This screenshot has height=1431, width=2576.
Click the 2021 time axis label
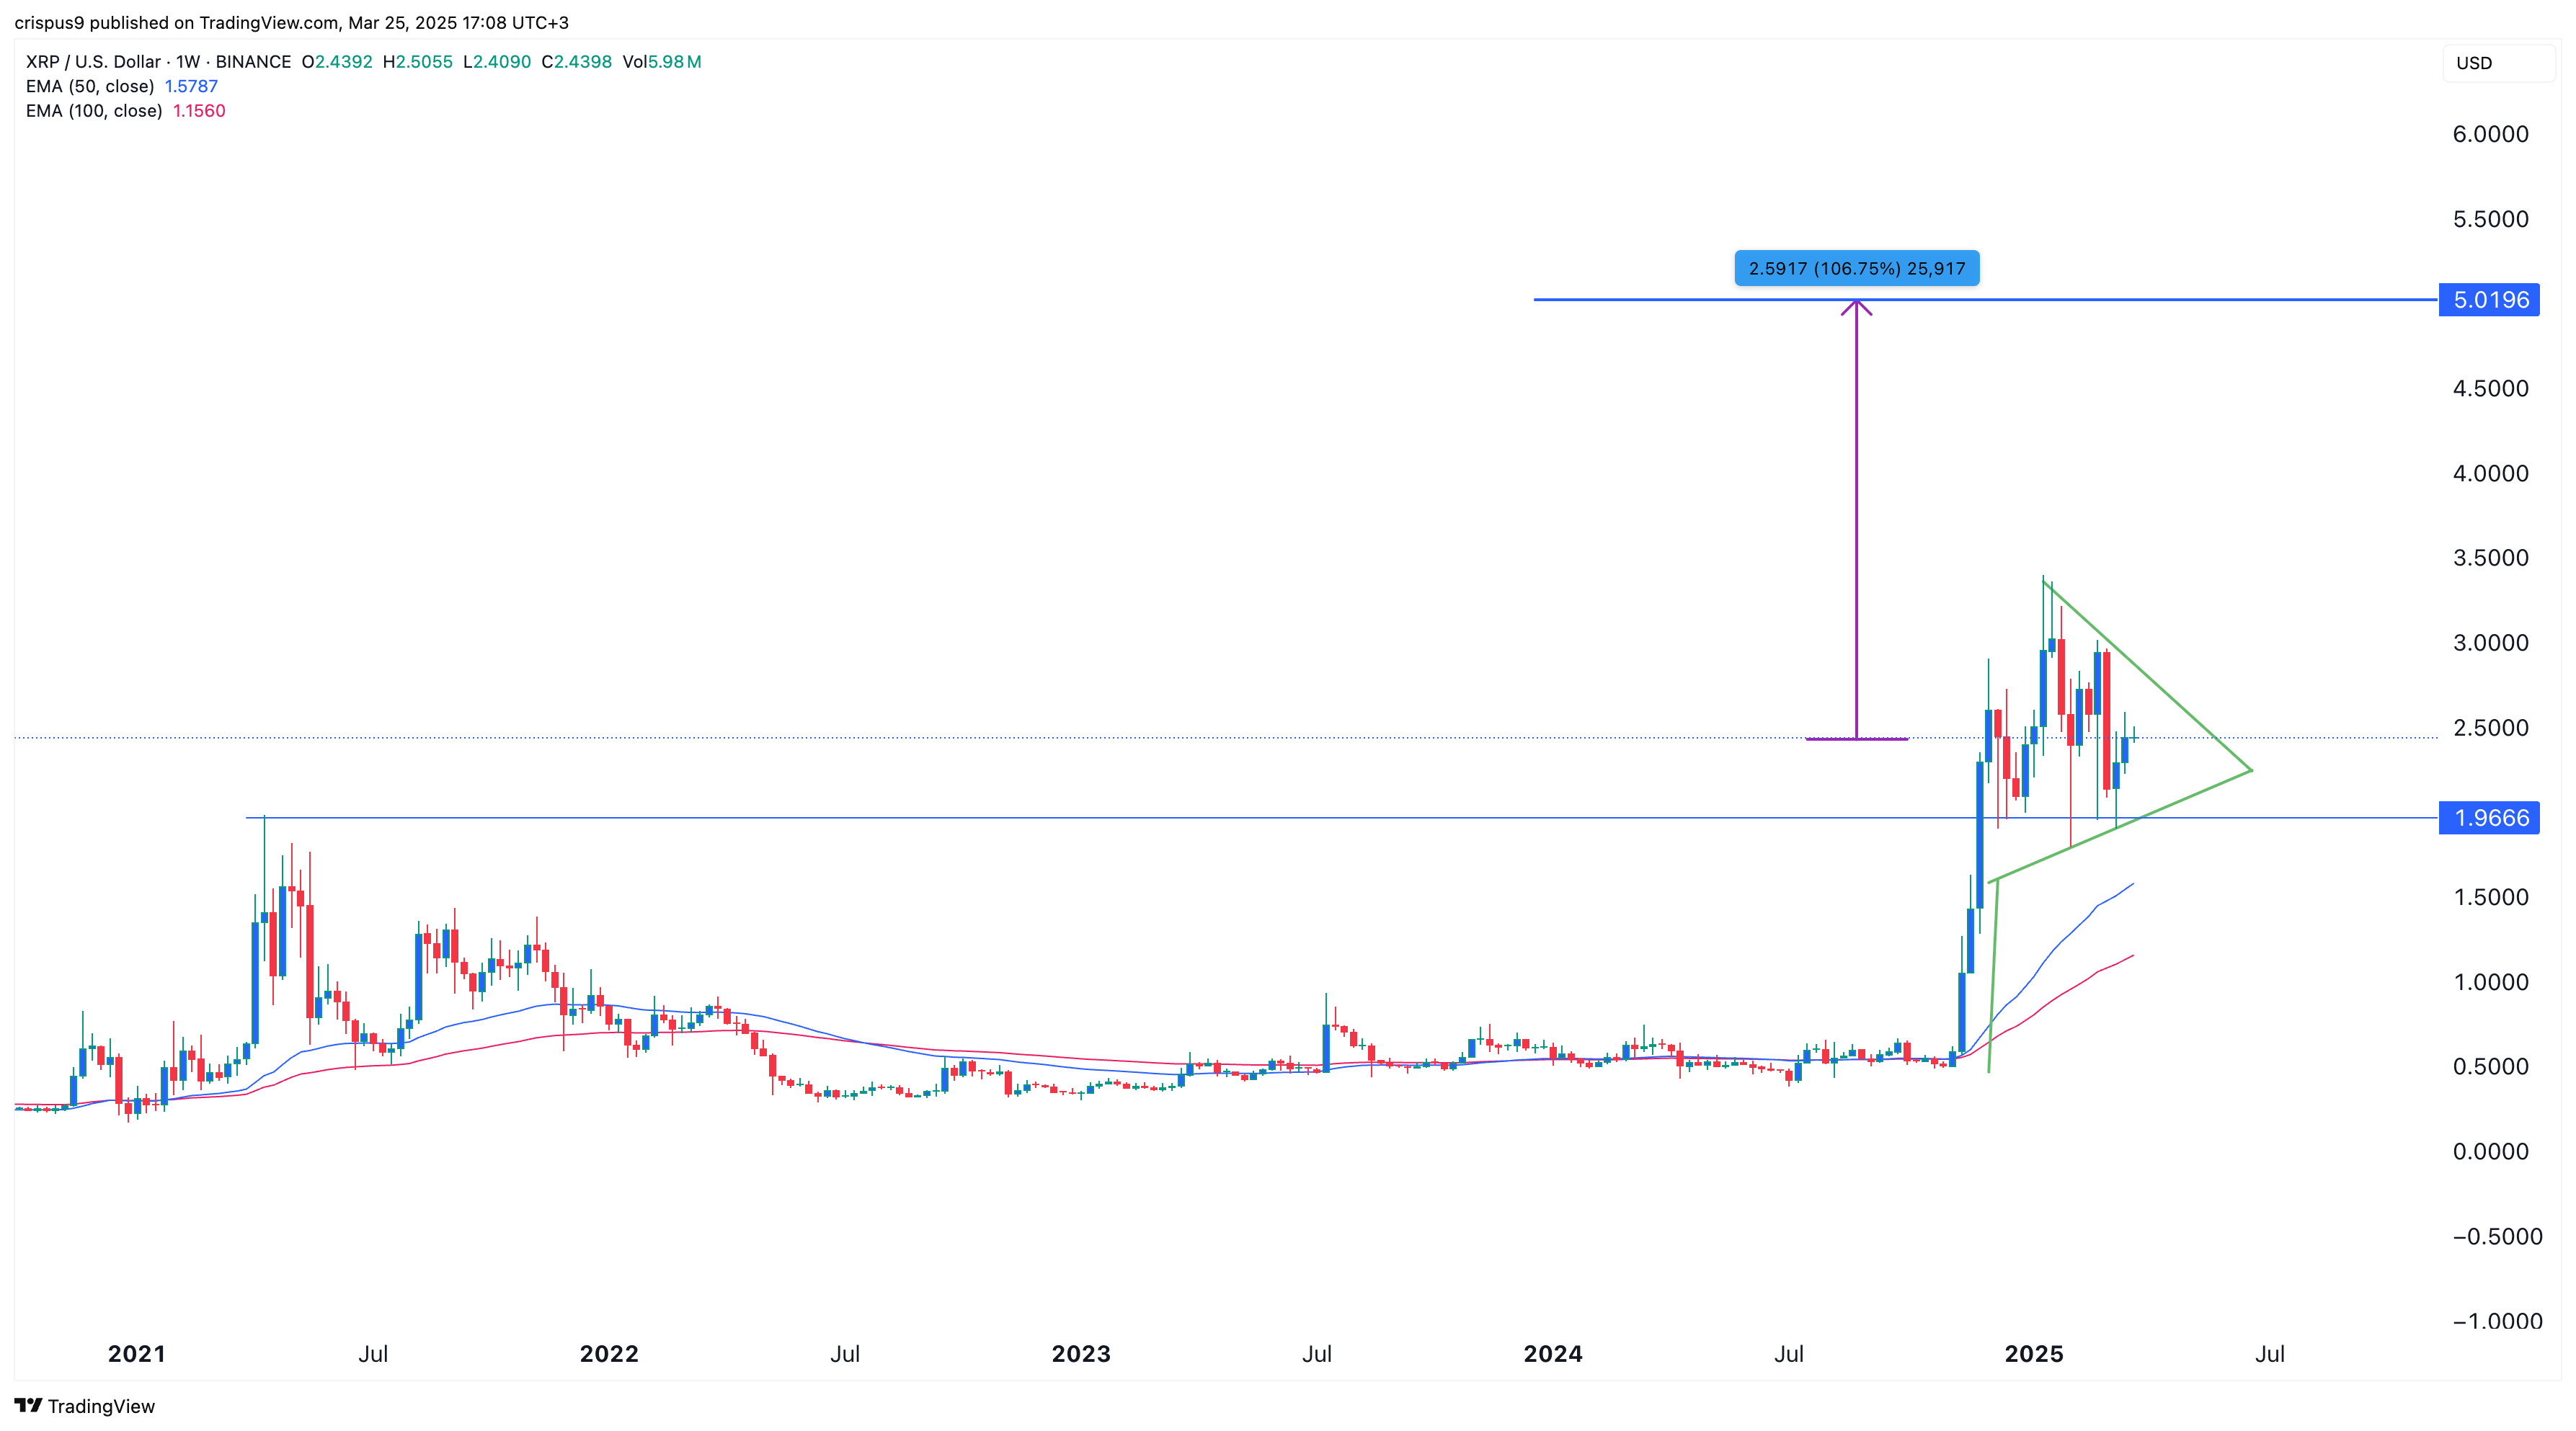pos(137,1354)
